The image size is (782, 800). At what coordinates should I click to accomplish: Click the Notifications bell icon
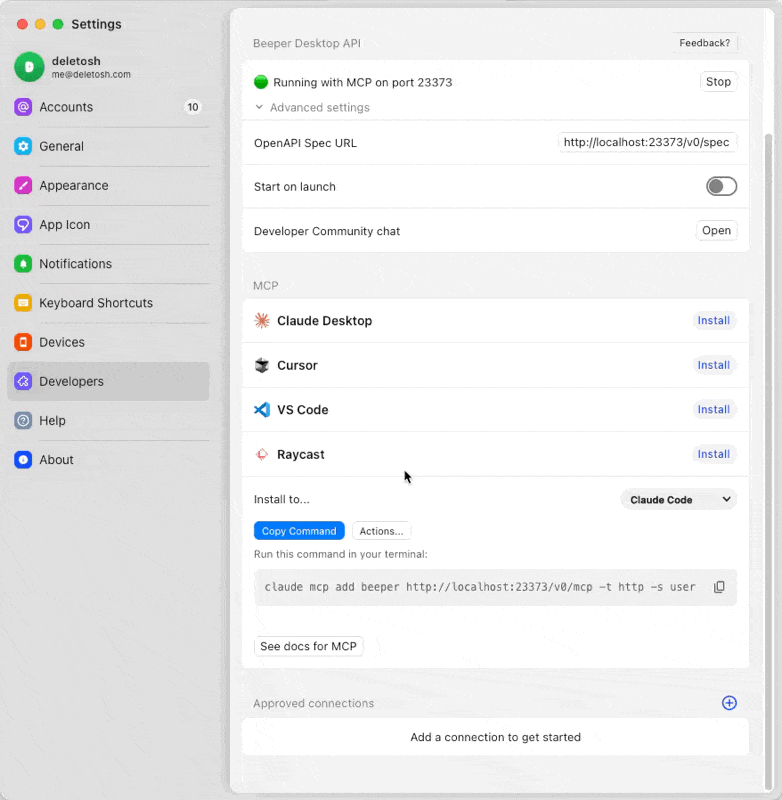tap(23, 264)
